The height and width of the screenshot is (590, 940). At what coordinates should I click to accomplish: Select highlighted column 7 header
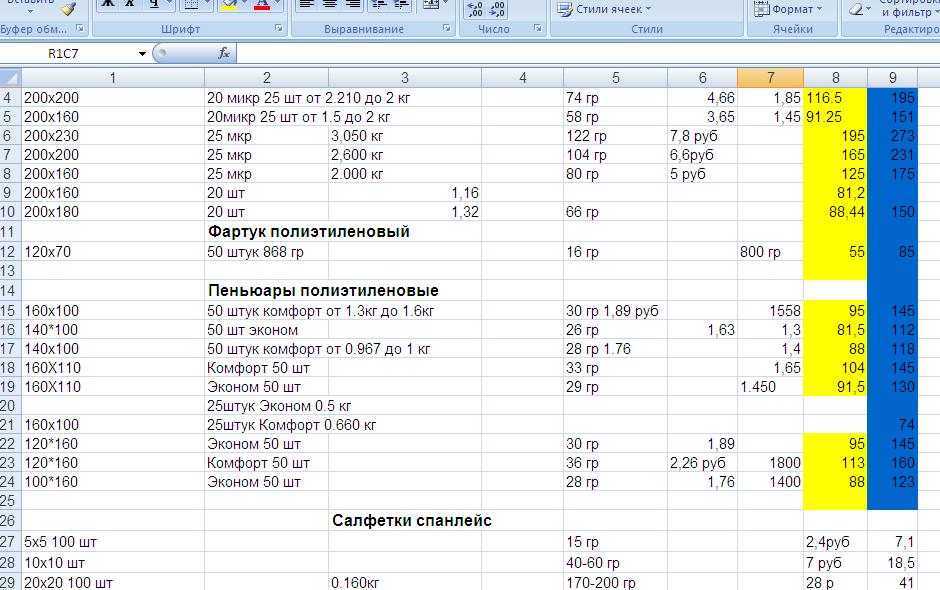(770, 78)
